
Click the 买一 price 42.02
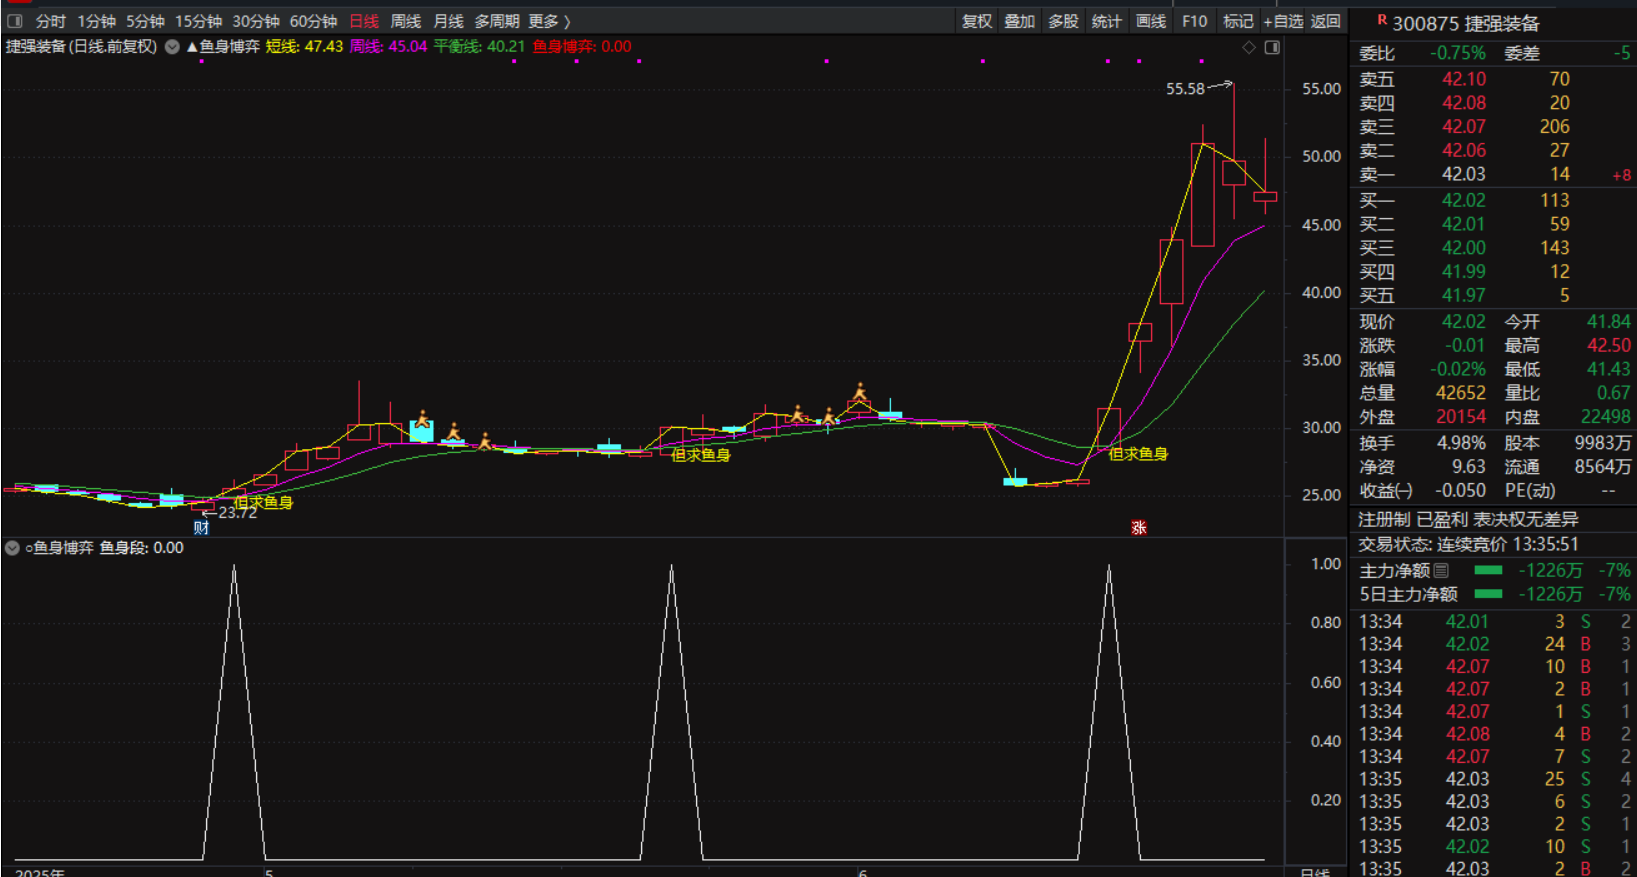[x=1464, y=200]
